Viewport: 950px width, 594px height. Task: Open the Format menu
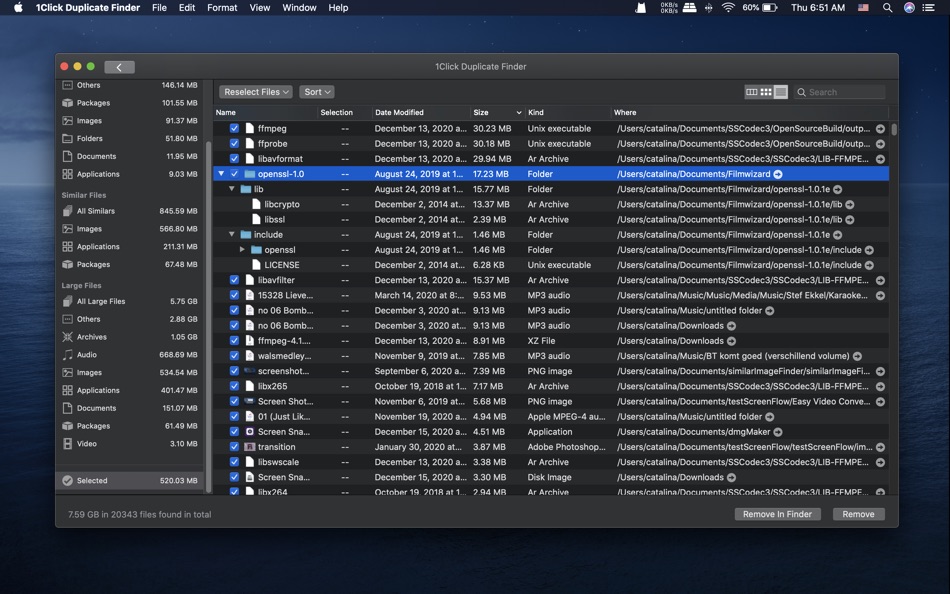coord(222,8)
